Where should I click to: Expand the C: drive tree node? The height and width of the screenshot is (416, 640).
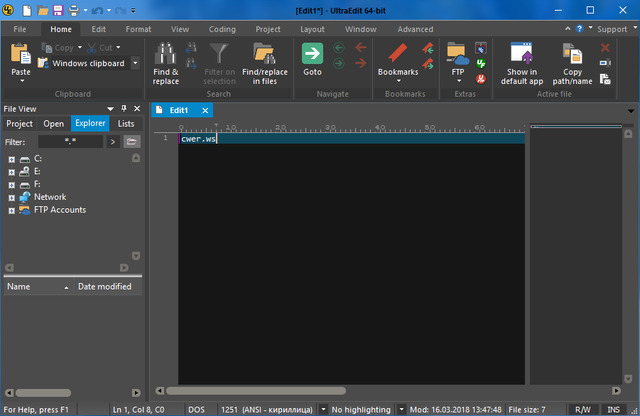pos(11,159)
